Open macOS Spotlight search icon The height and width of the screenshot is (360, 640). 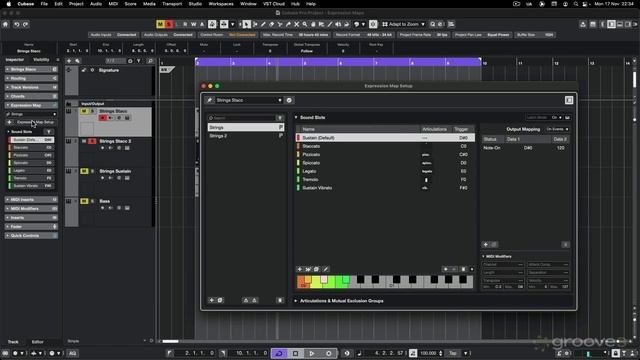coord(576,4)
